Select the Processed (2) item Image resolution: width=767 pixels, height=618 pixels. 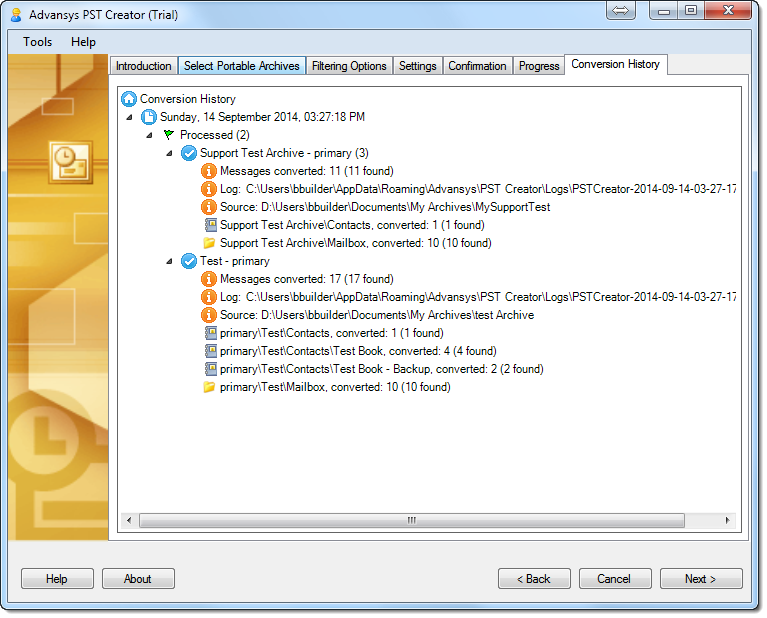215,135
